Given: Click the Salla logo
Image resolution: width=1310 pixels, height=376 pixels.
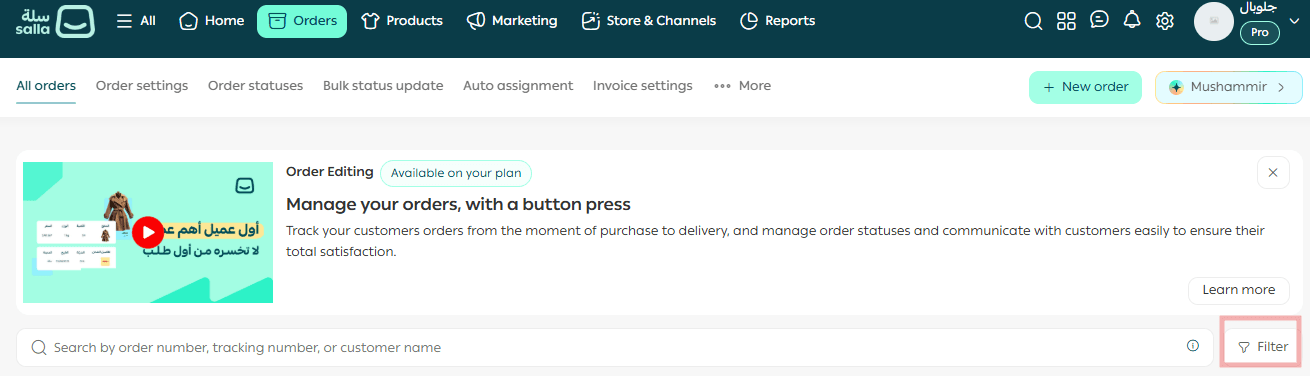Looking at the screenshot, I should (x=55, y=21).
